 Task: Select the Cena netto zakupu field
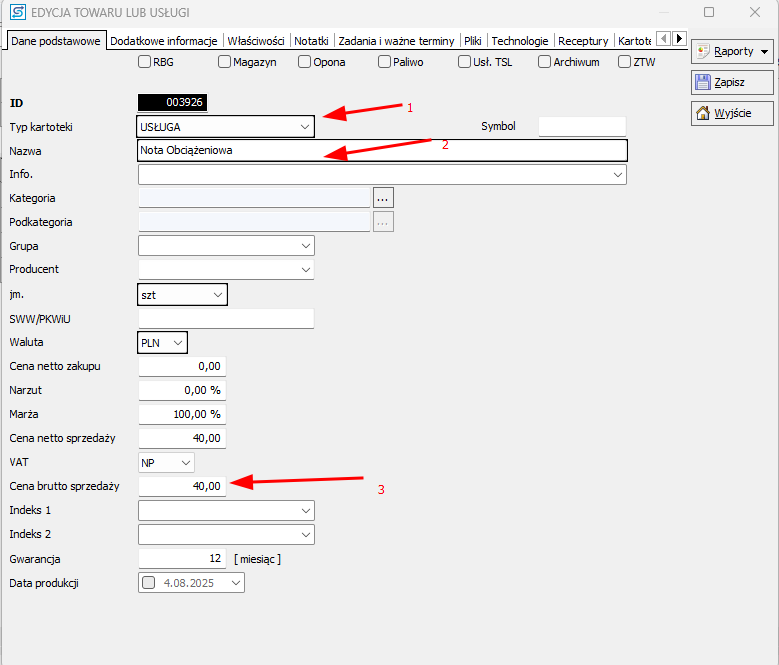pos(181,367)
